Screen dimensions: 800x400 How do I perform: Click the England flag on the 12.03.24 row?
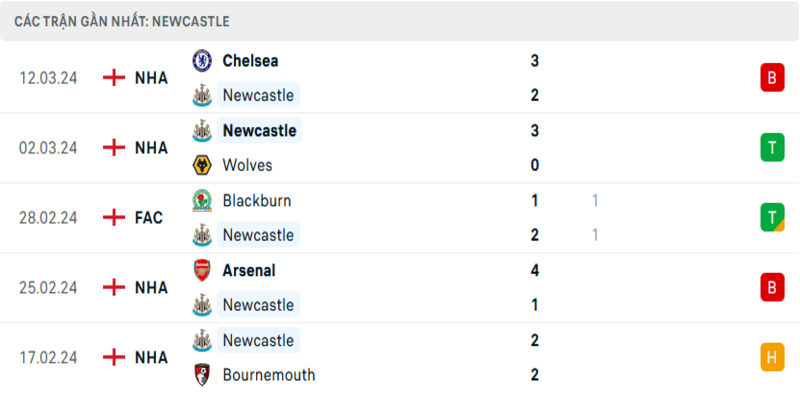[115, 78]
